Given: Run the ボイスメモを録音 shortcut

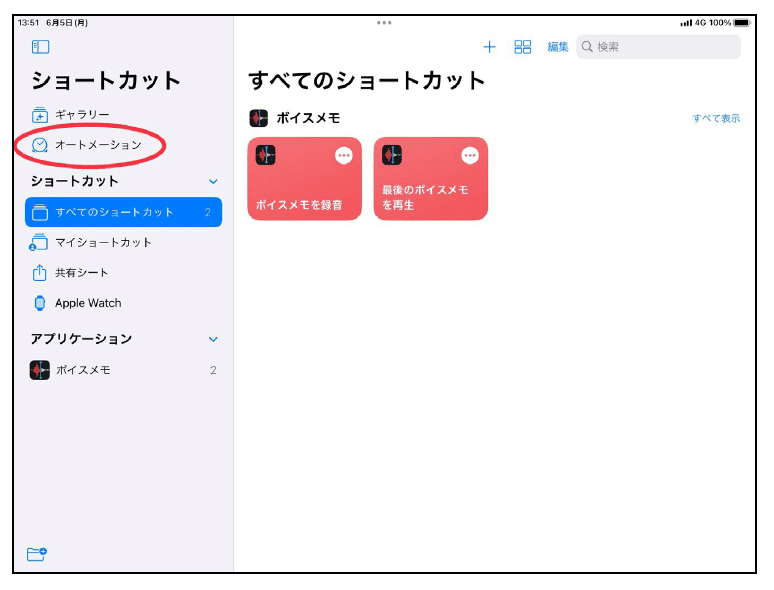Looking at the screenshot, I should point(305,178).
